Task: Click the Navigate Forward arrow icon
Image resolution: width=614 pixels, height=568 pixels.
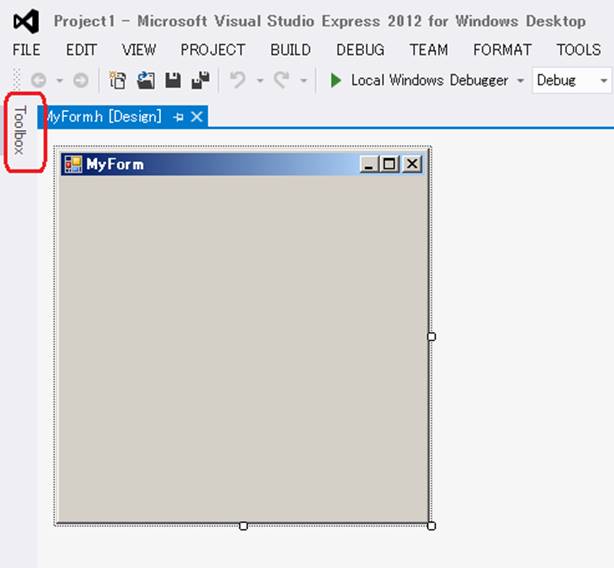Action: [x=80, y=81]
